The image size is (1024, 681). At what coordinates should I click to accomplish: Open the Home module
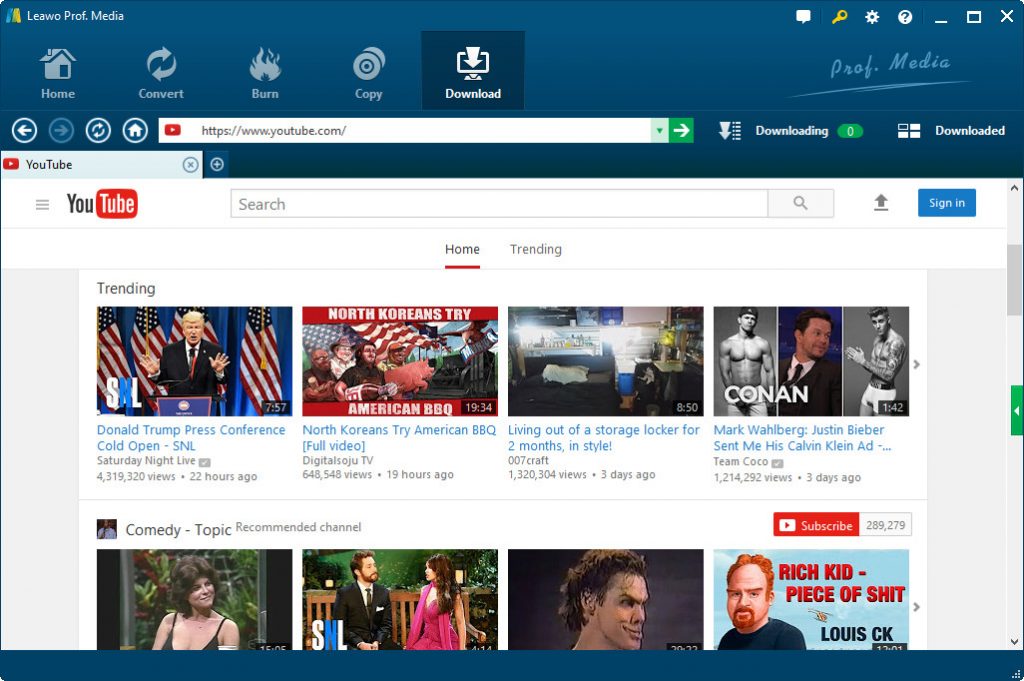57,73
